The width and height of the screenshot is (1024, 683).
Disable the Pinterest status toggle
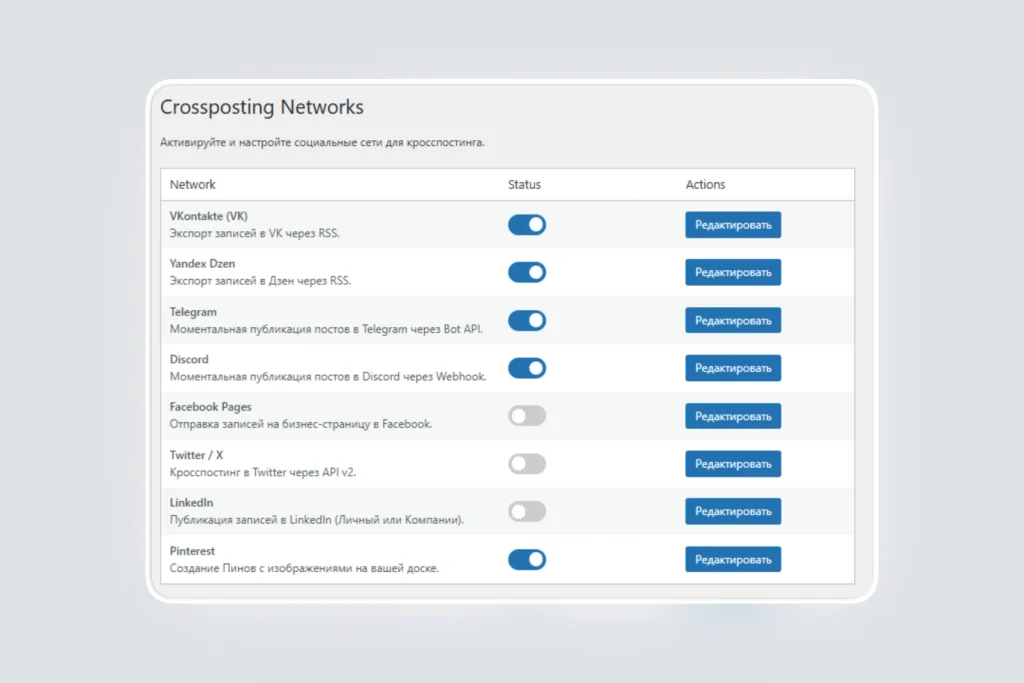(x=526, y=560)
